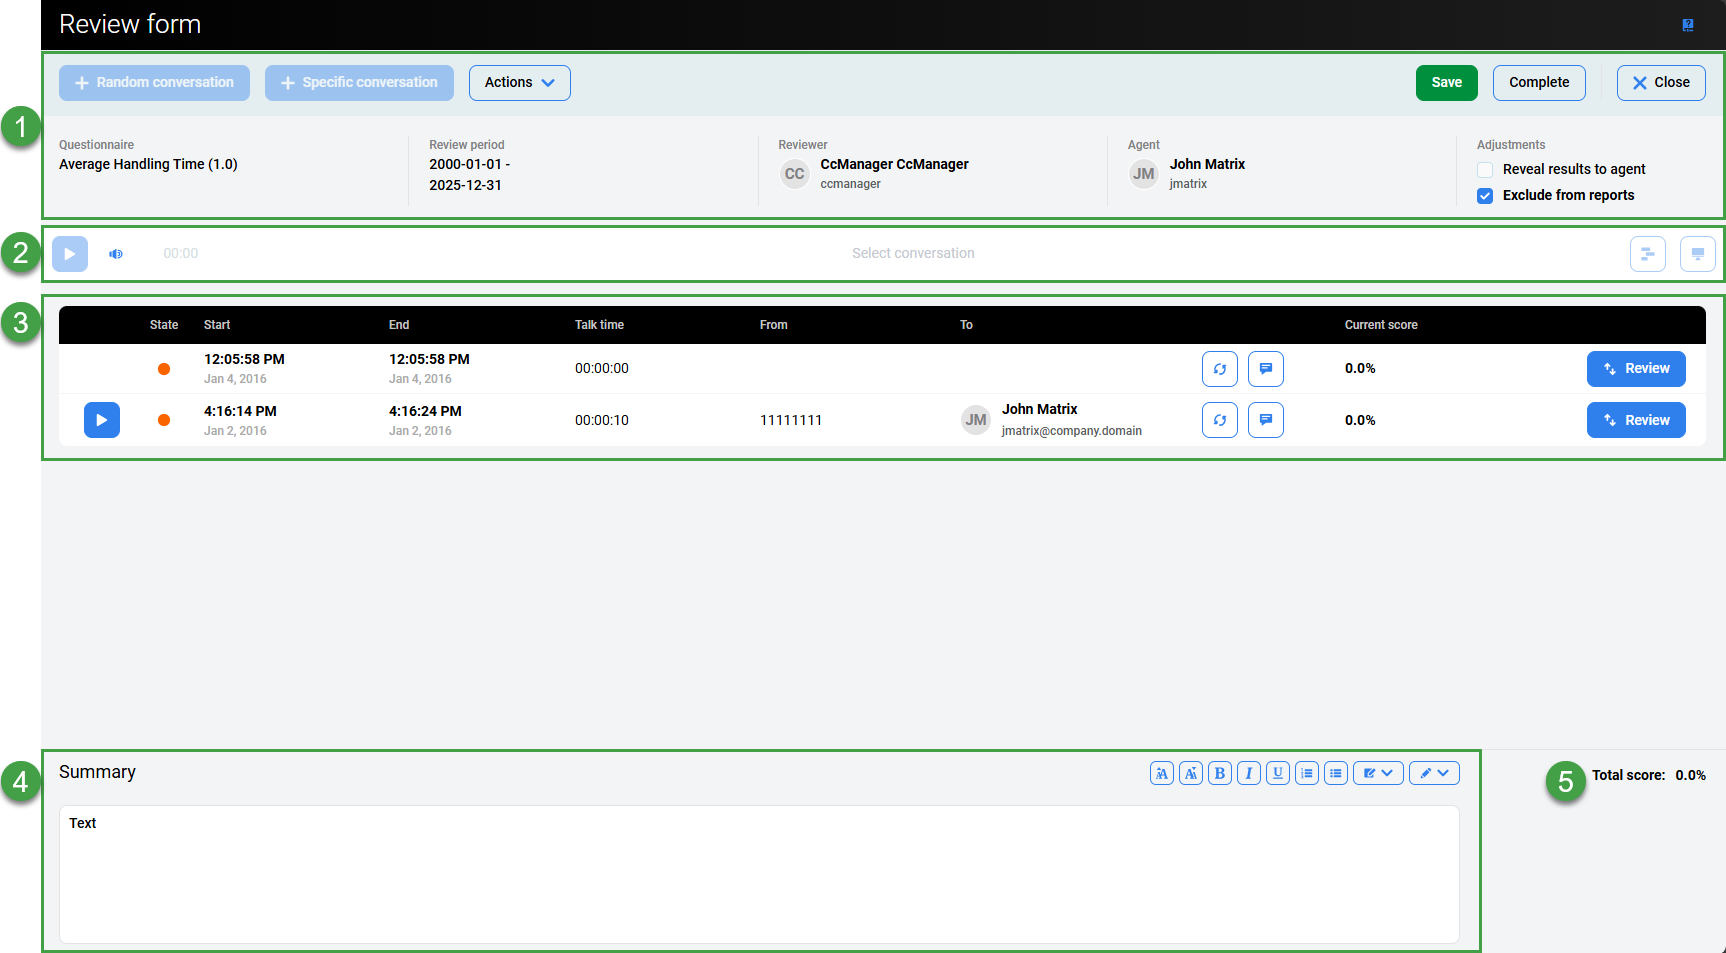Screen dimensions: 1726x953
Task: Click the Bold formatting icon in Summary
Action: click(x=1219, y=773)
